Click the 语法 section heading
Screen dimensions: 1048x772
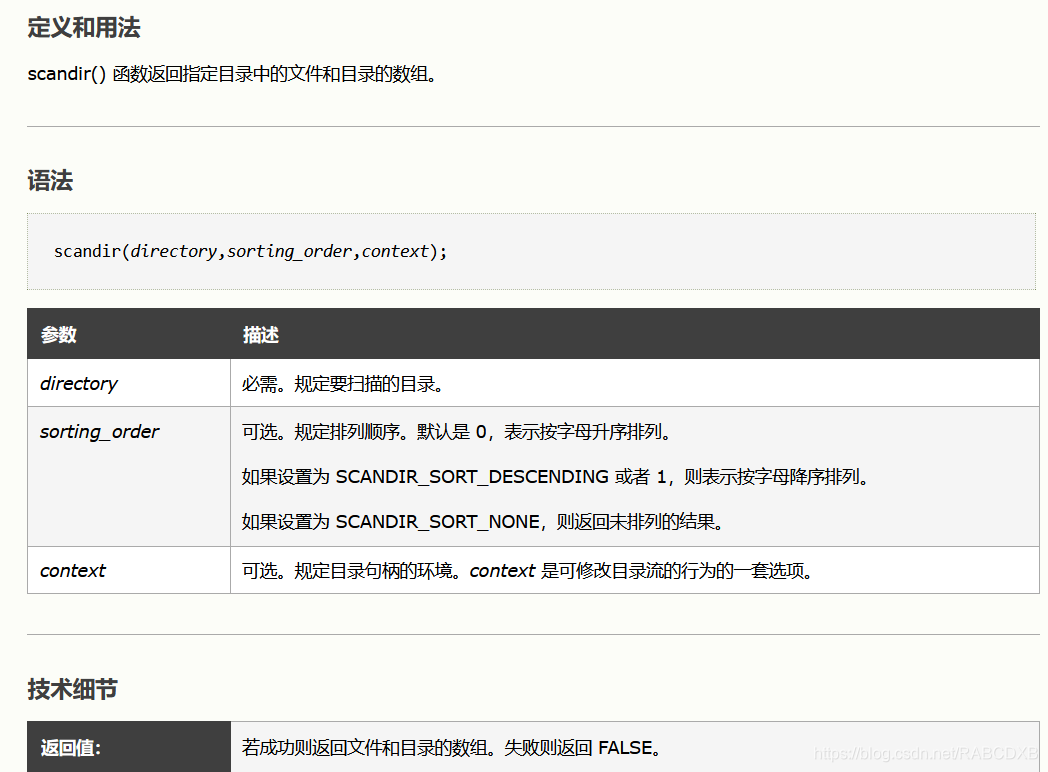click(50, 180)
